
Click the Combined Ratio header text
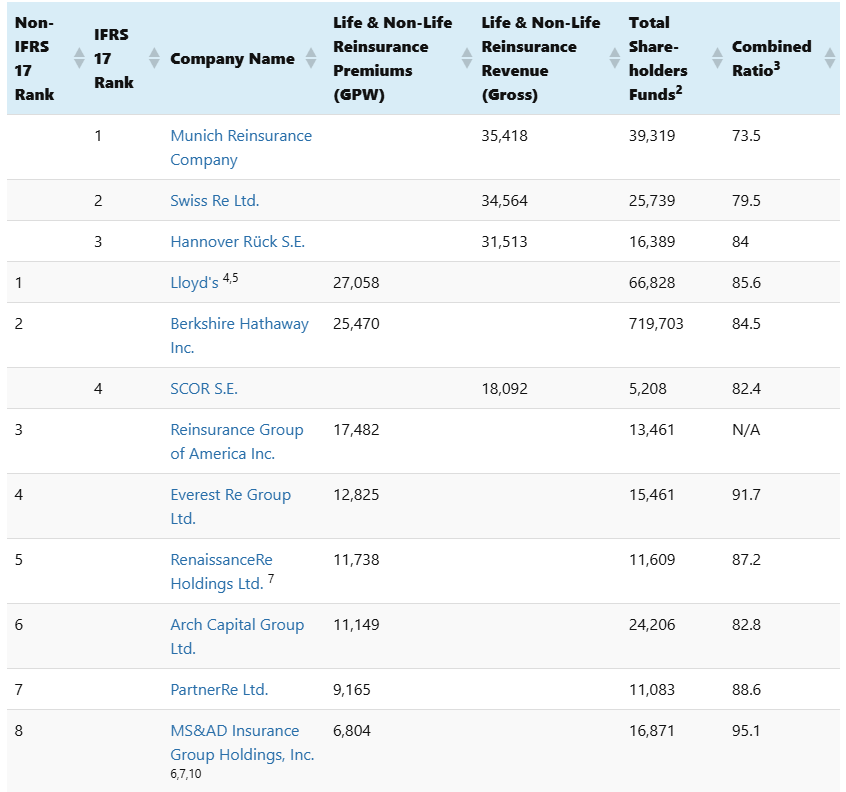pos(772,58)
